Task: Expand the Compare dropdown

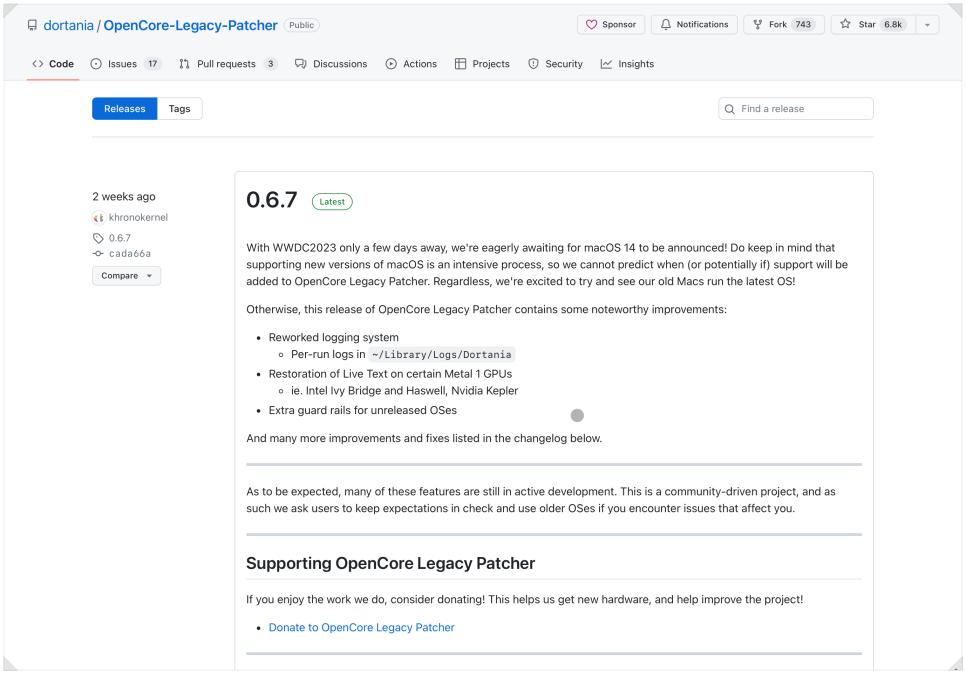Action: tap(126, 276)
